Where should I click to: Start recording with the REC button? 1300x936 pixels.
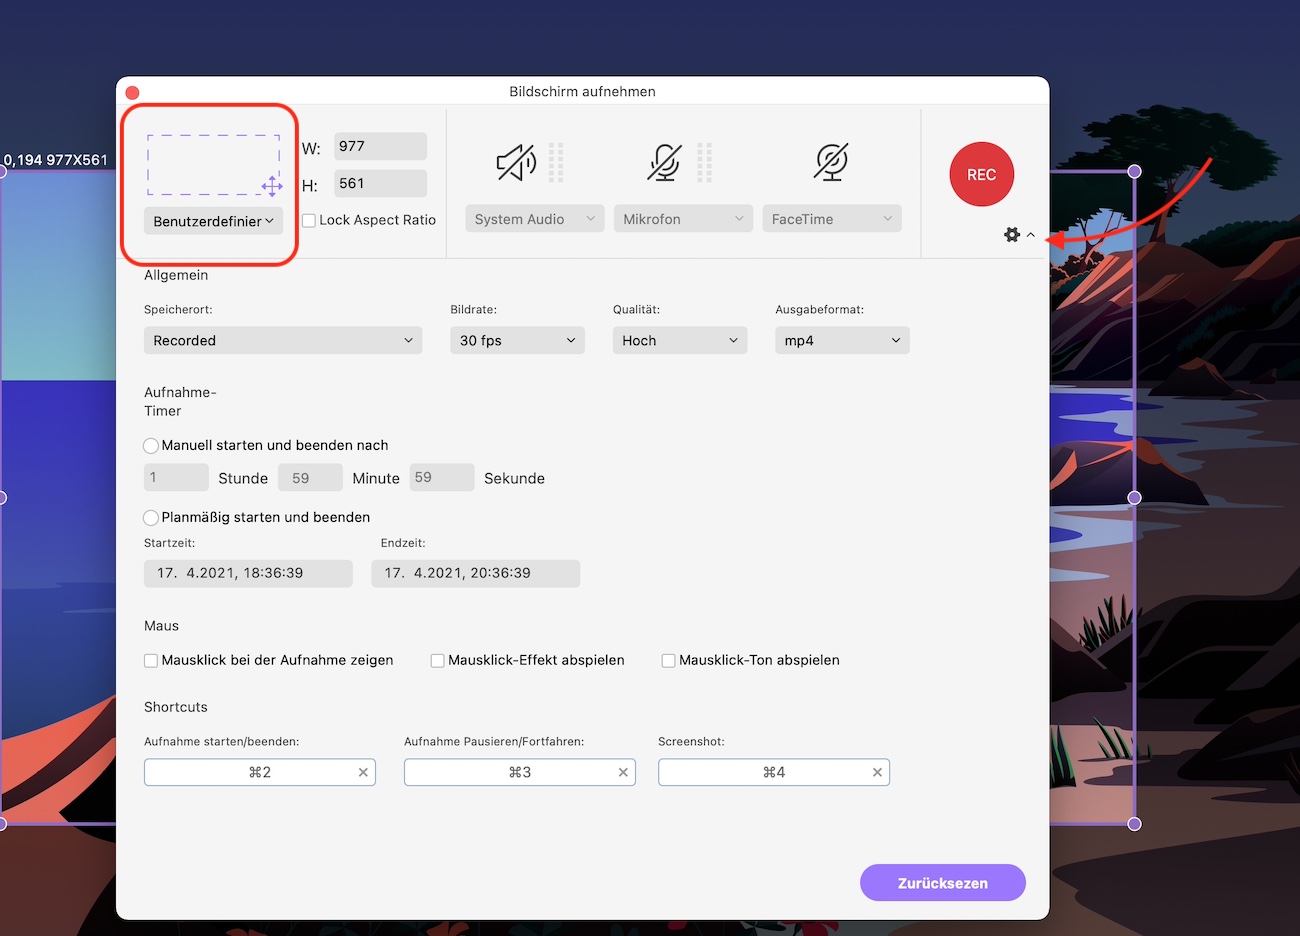point(981,174)
